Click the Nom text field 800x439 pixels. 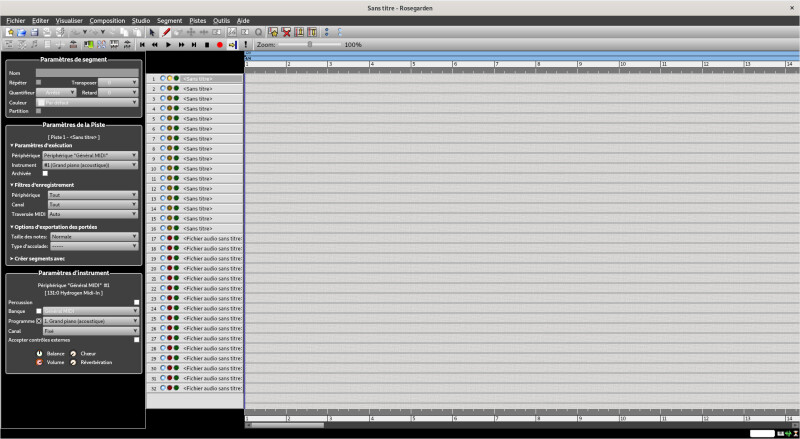click(x=87, y=73)
